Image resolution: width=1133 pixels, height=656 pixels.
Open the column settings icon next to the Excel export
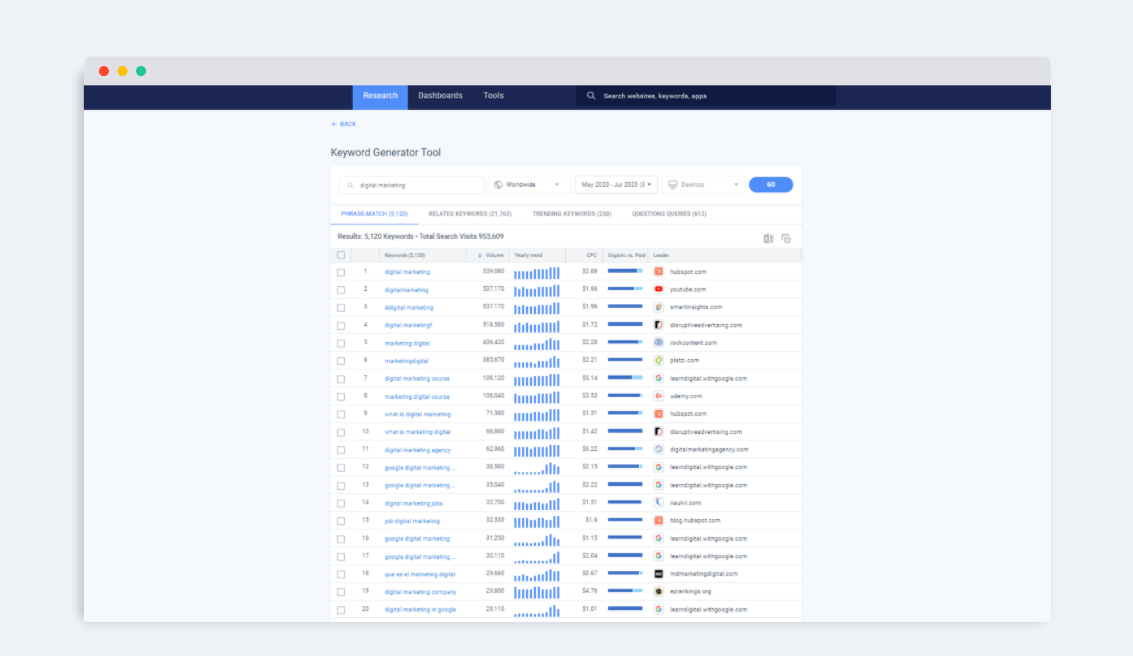click(x=786, y=238)
